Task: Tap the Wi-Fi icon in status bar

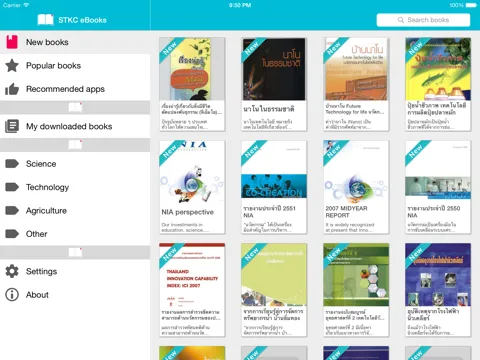Action: point(26,5)
